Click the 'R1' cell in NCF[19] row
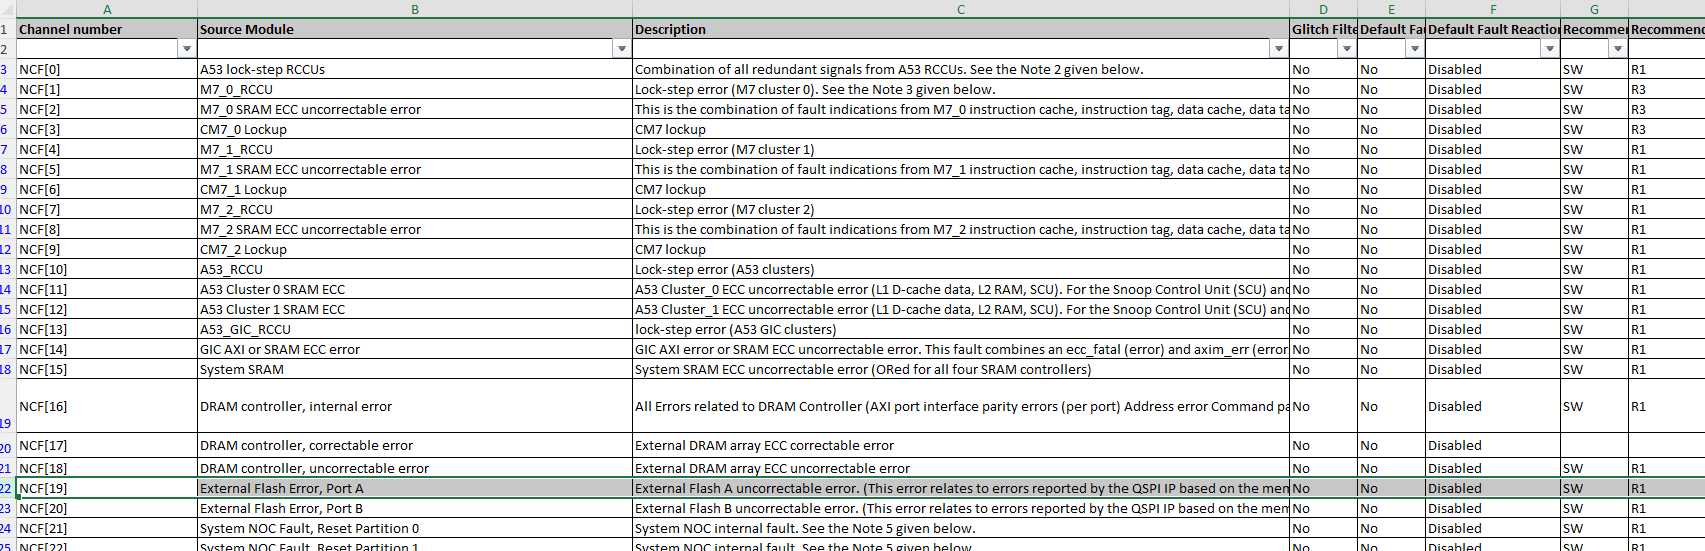 click(1667, 488)
